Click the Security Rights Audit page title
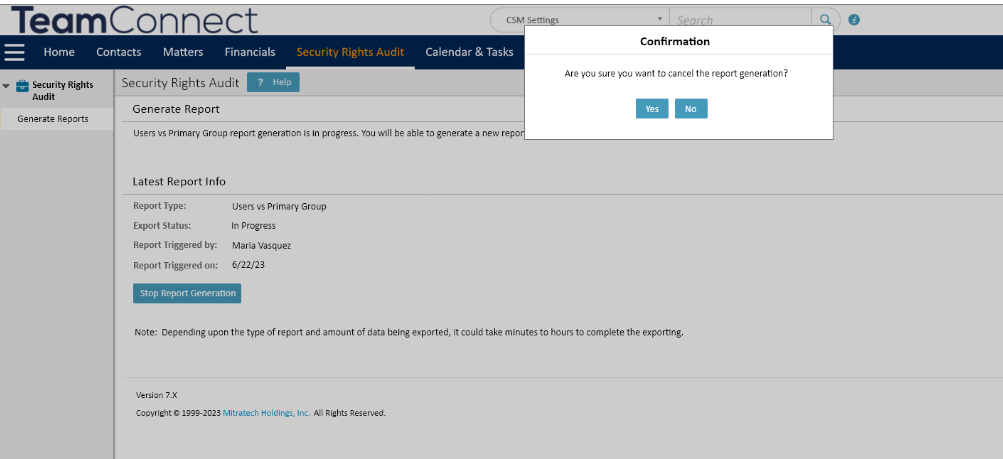This screenshot has width=1003, height=459. coord(180,82)
